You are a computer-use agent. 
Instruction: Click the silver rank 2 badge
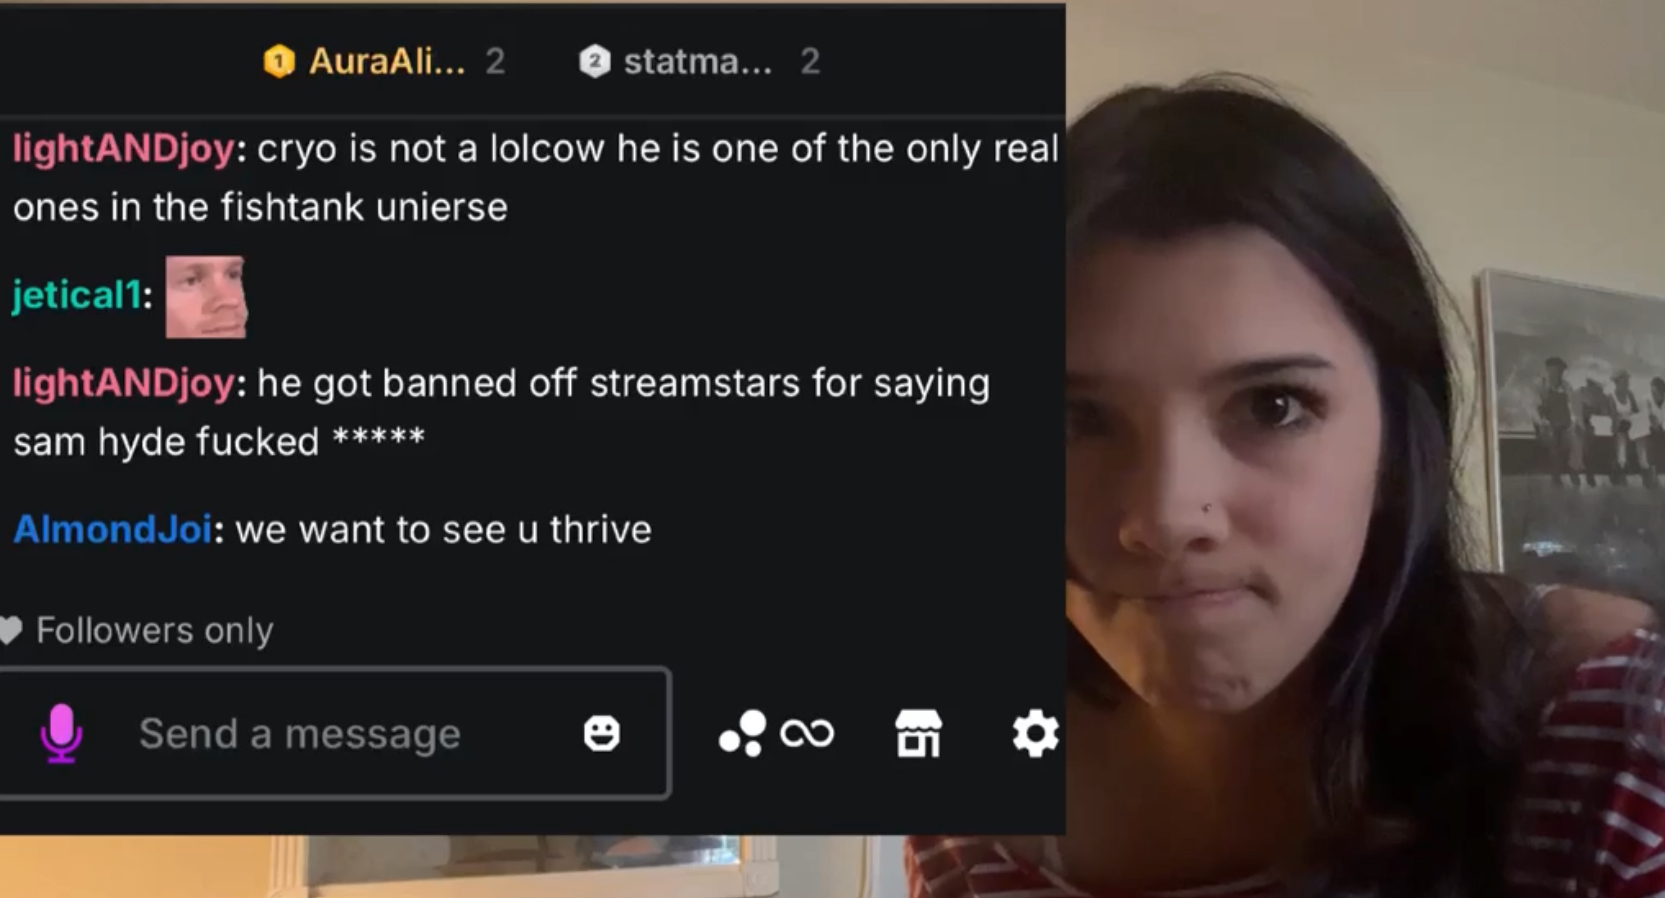point(595,62)
